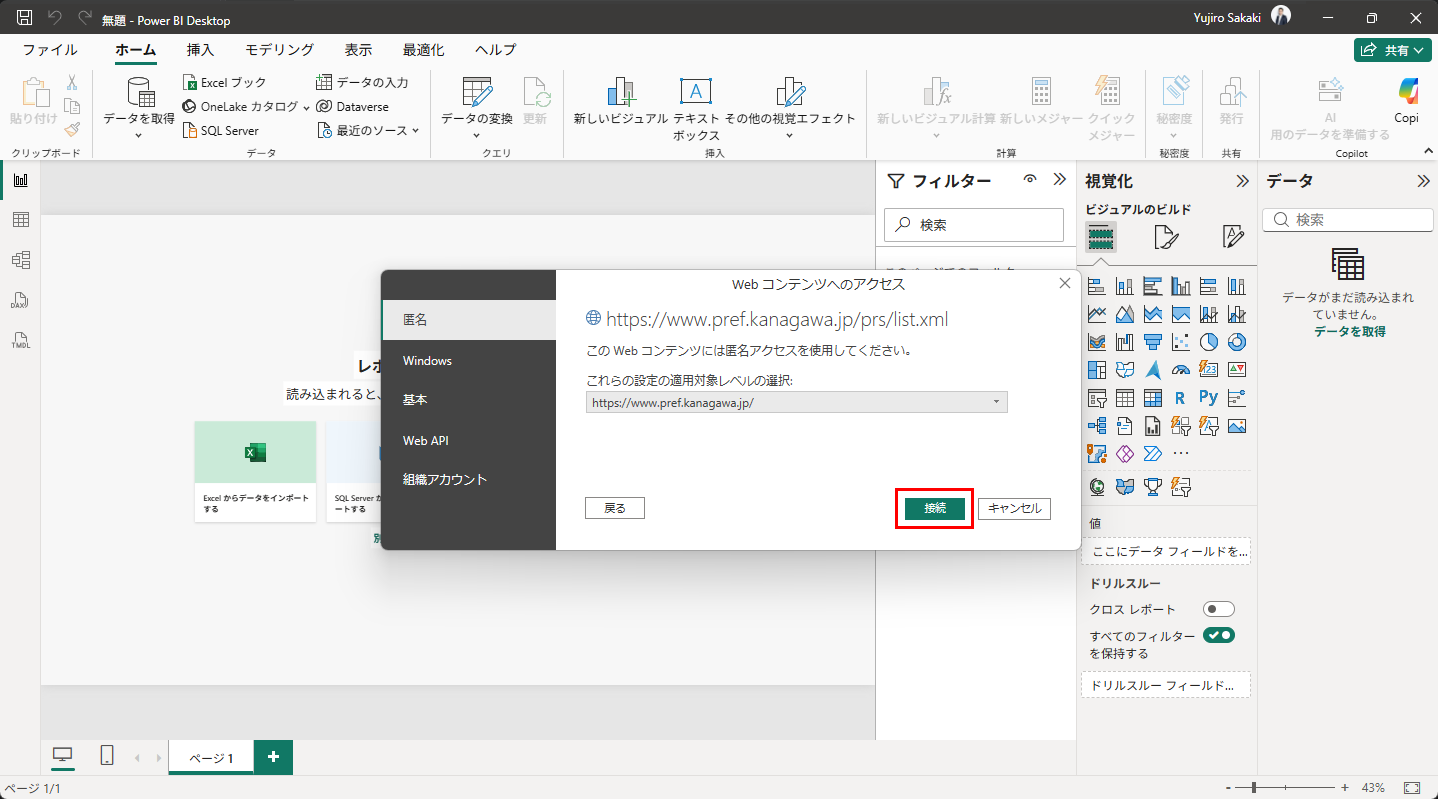
Task: Open the 適用対象レベル URL dropdown
Action: click(797, 402)
